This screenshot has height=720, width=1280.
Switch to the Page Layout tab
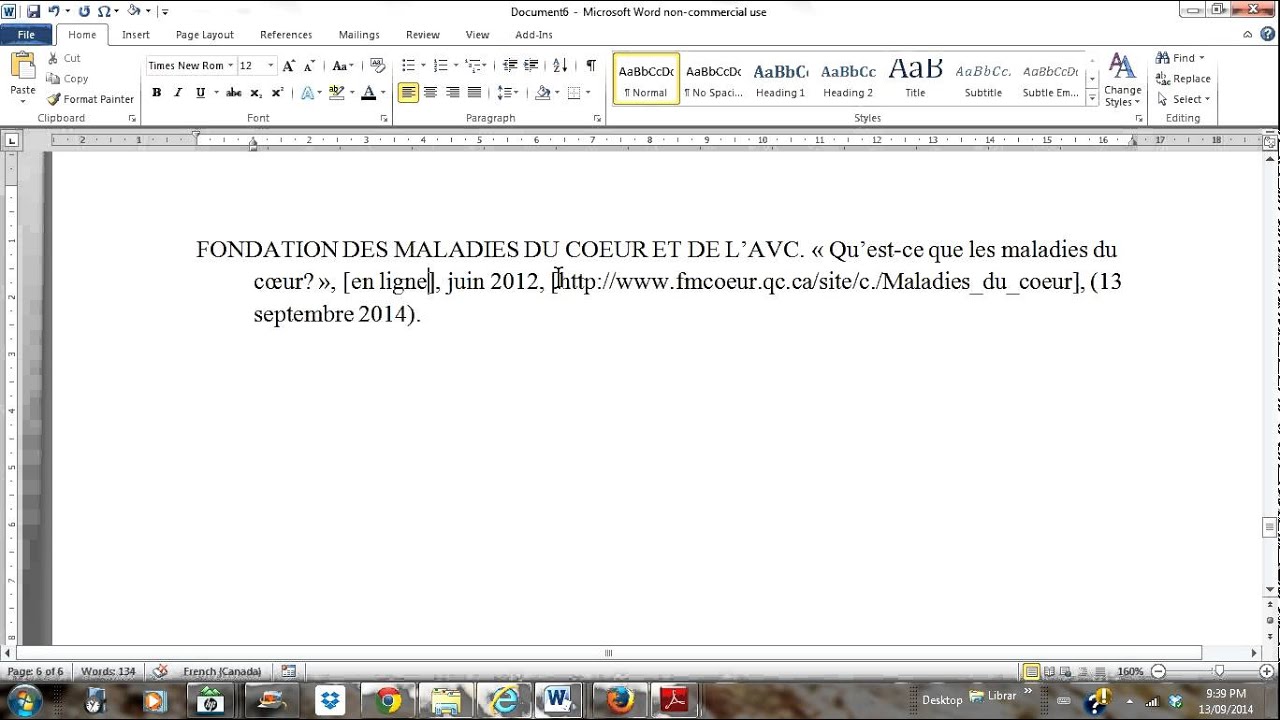click(x=205, y=34)
